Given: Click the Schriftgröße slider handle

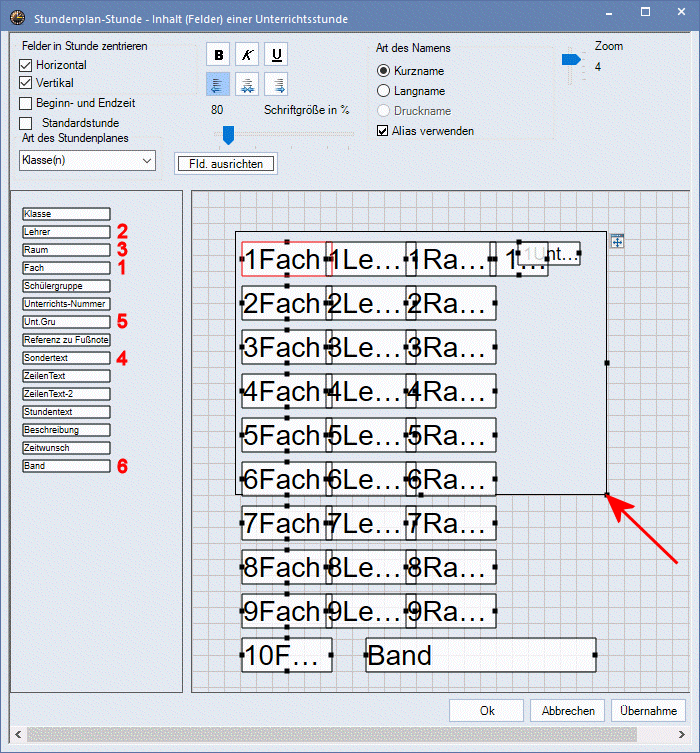Looking at the screenshot, I should [228, 134].
